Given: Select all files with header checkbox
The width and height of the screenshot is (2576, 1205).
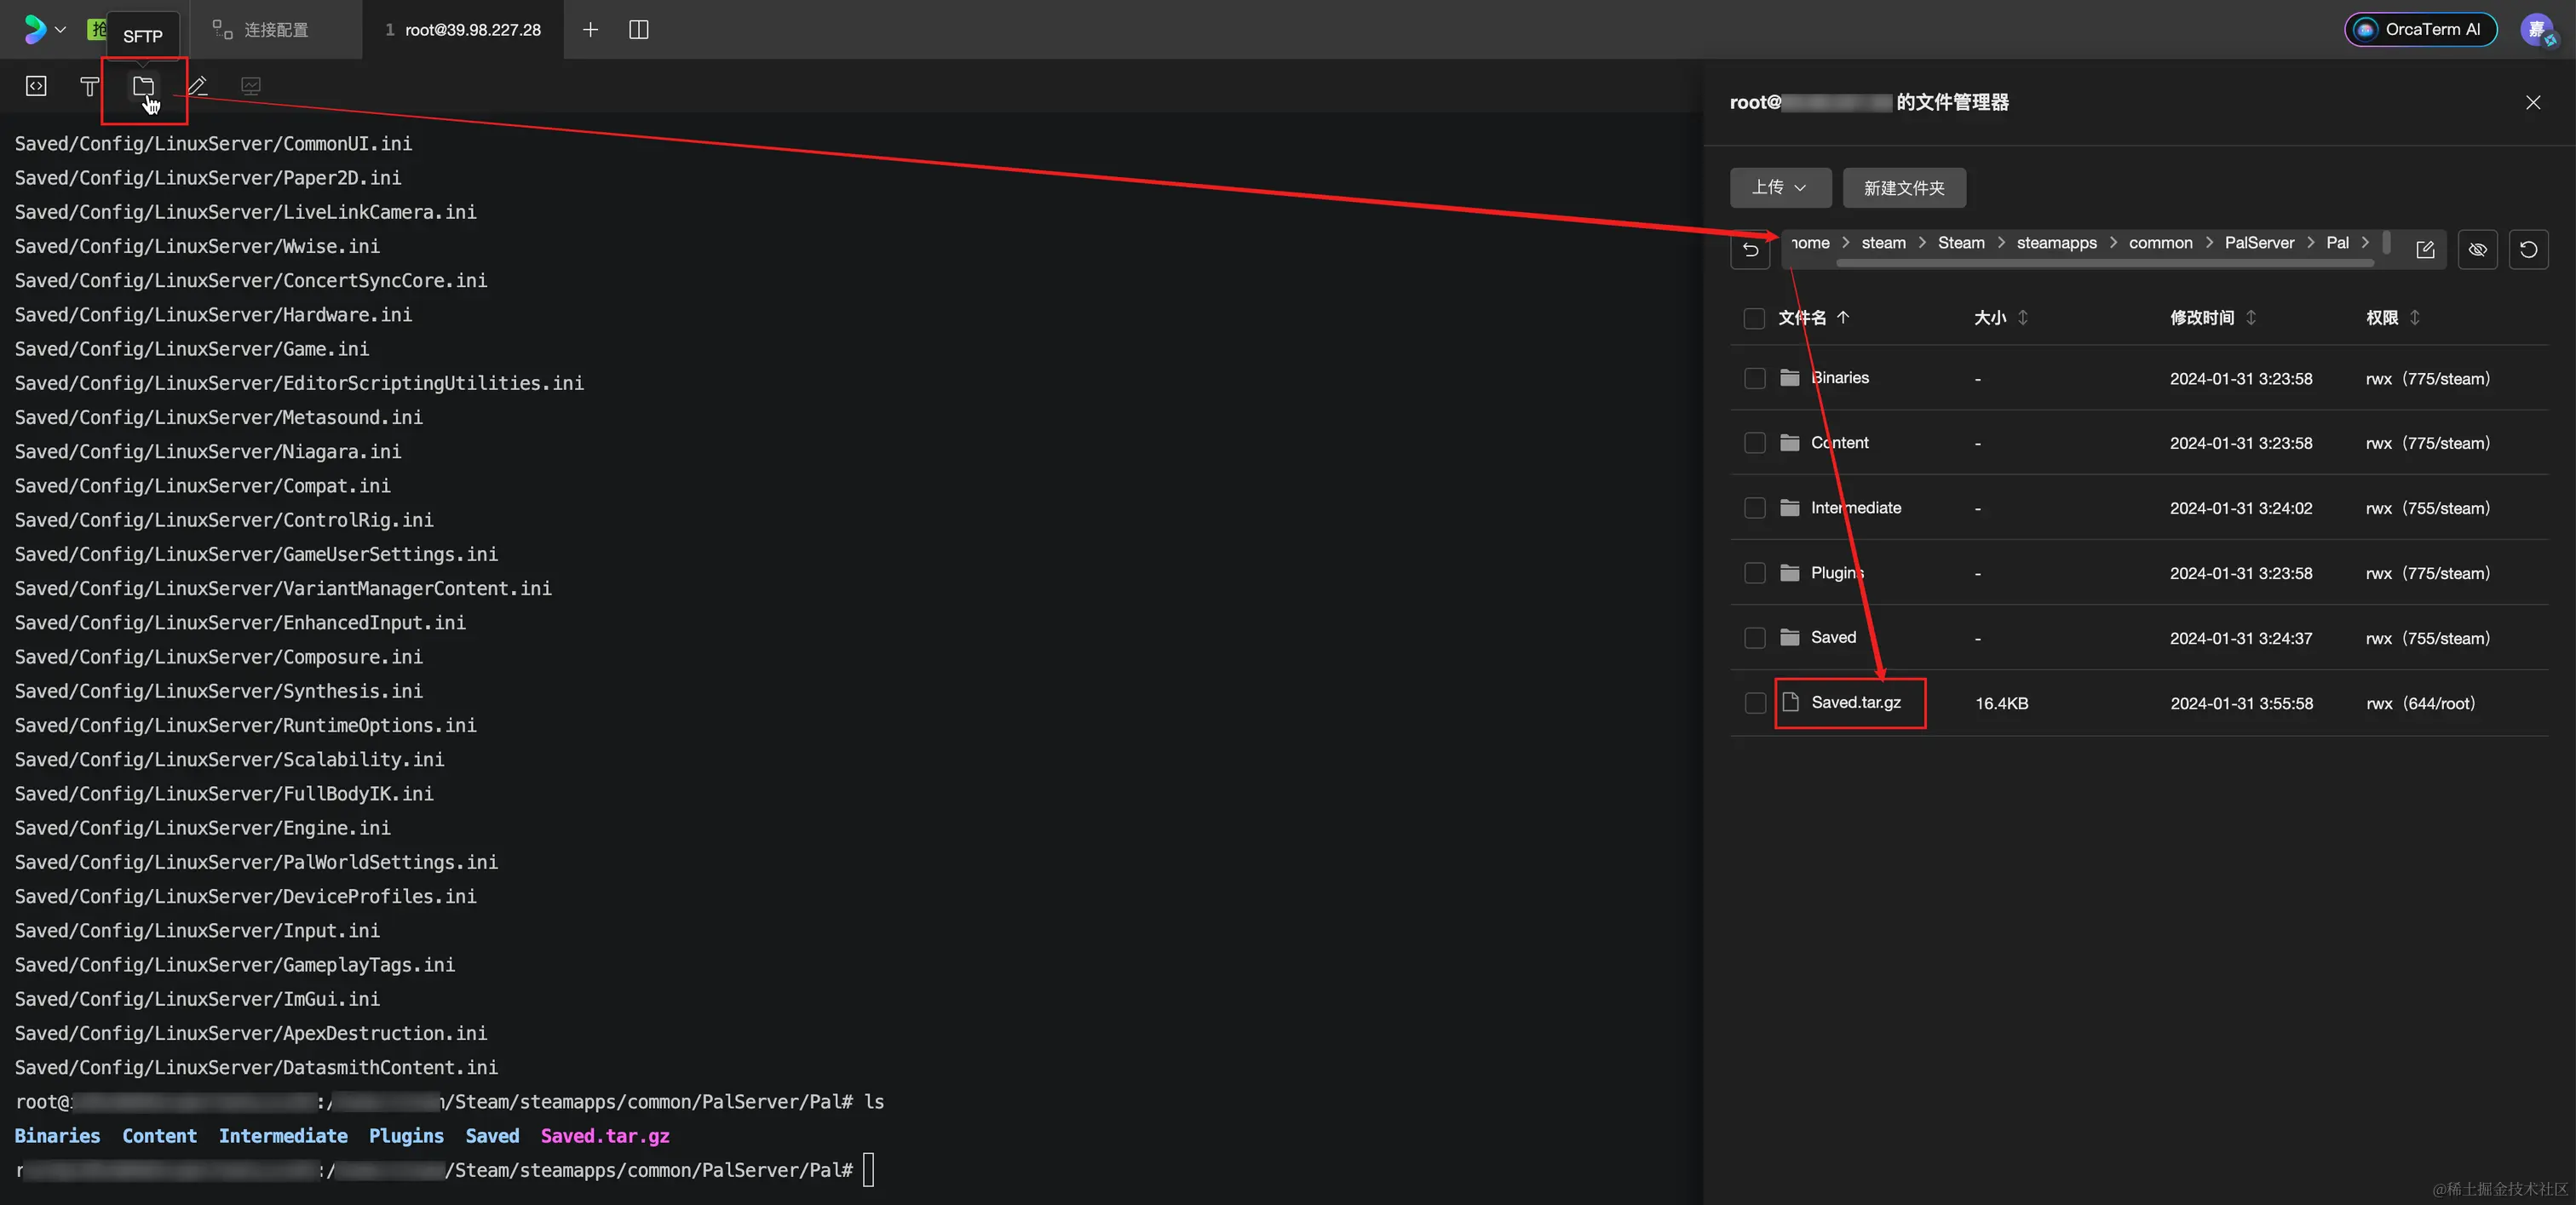Looking at the screenshot, I should (1754, 318).
